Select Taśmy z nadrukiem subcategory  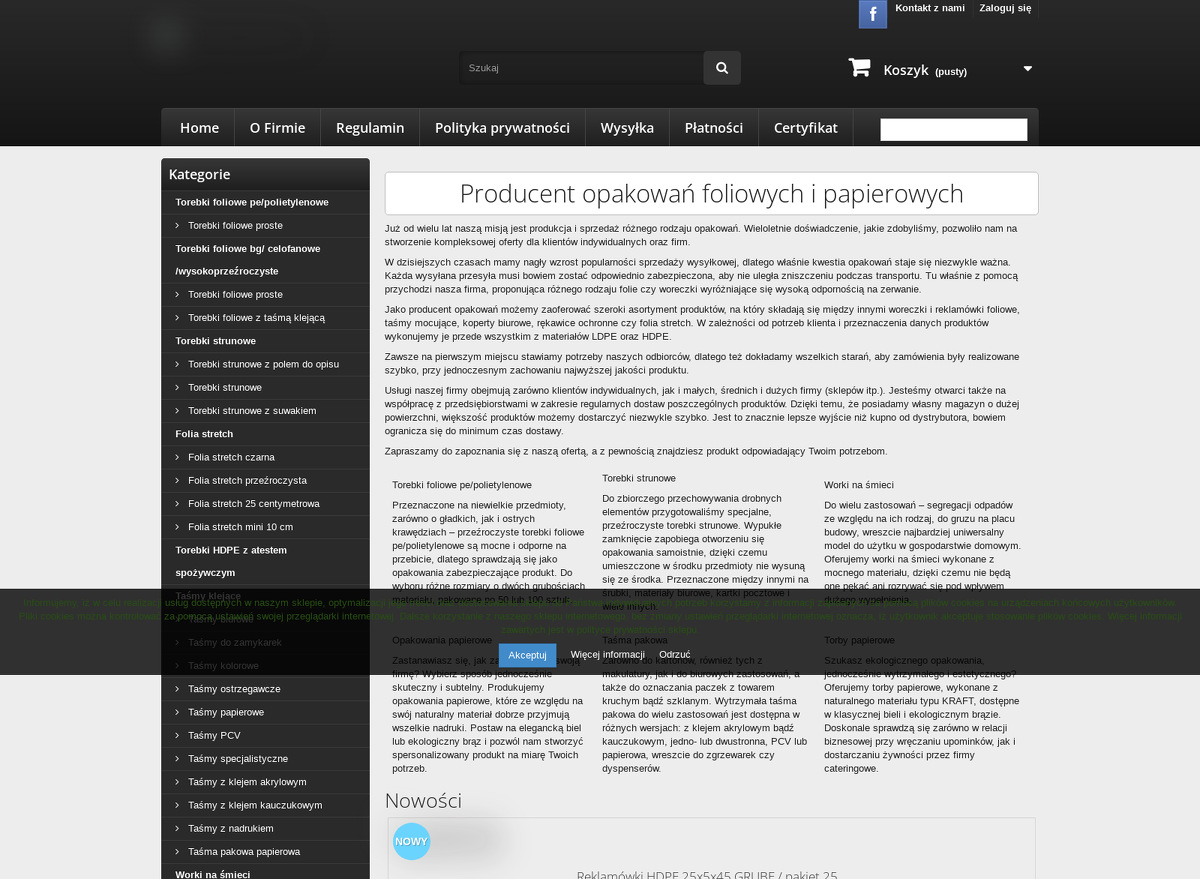coord(230,828)
